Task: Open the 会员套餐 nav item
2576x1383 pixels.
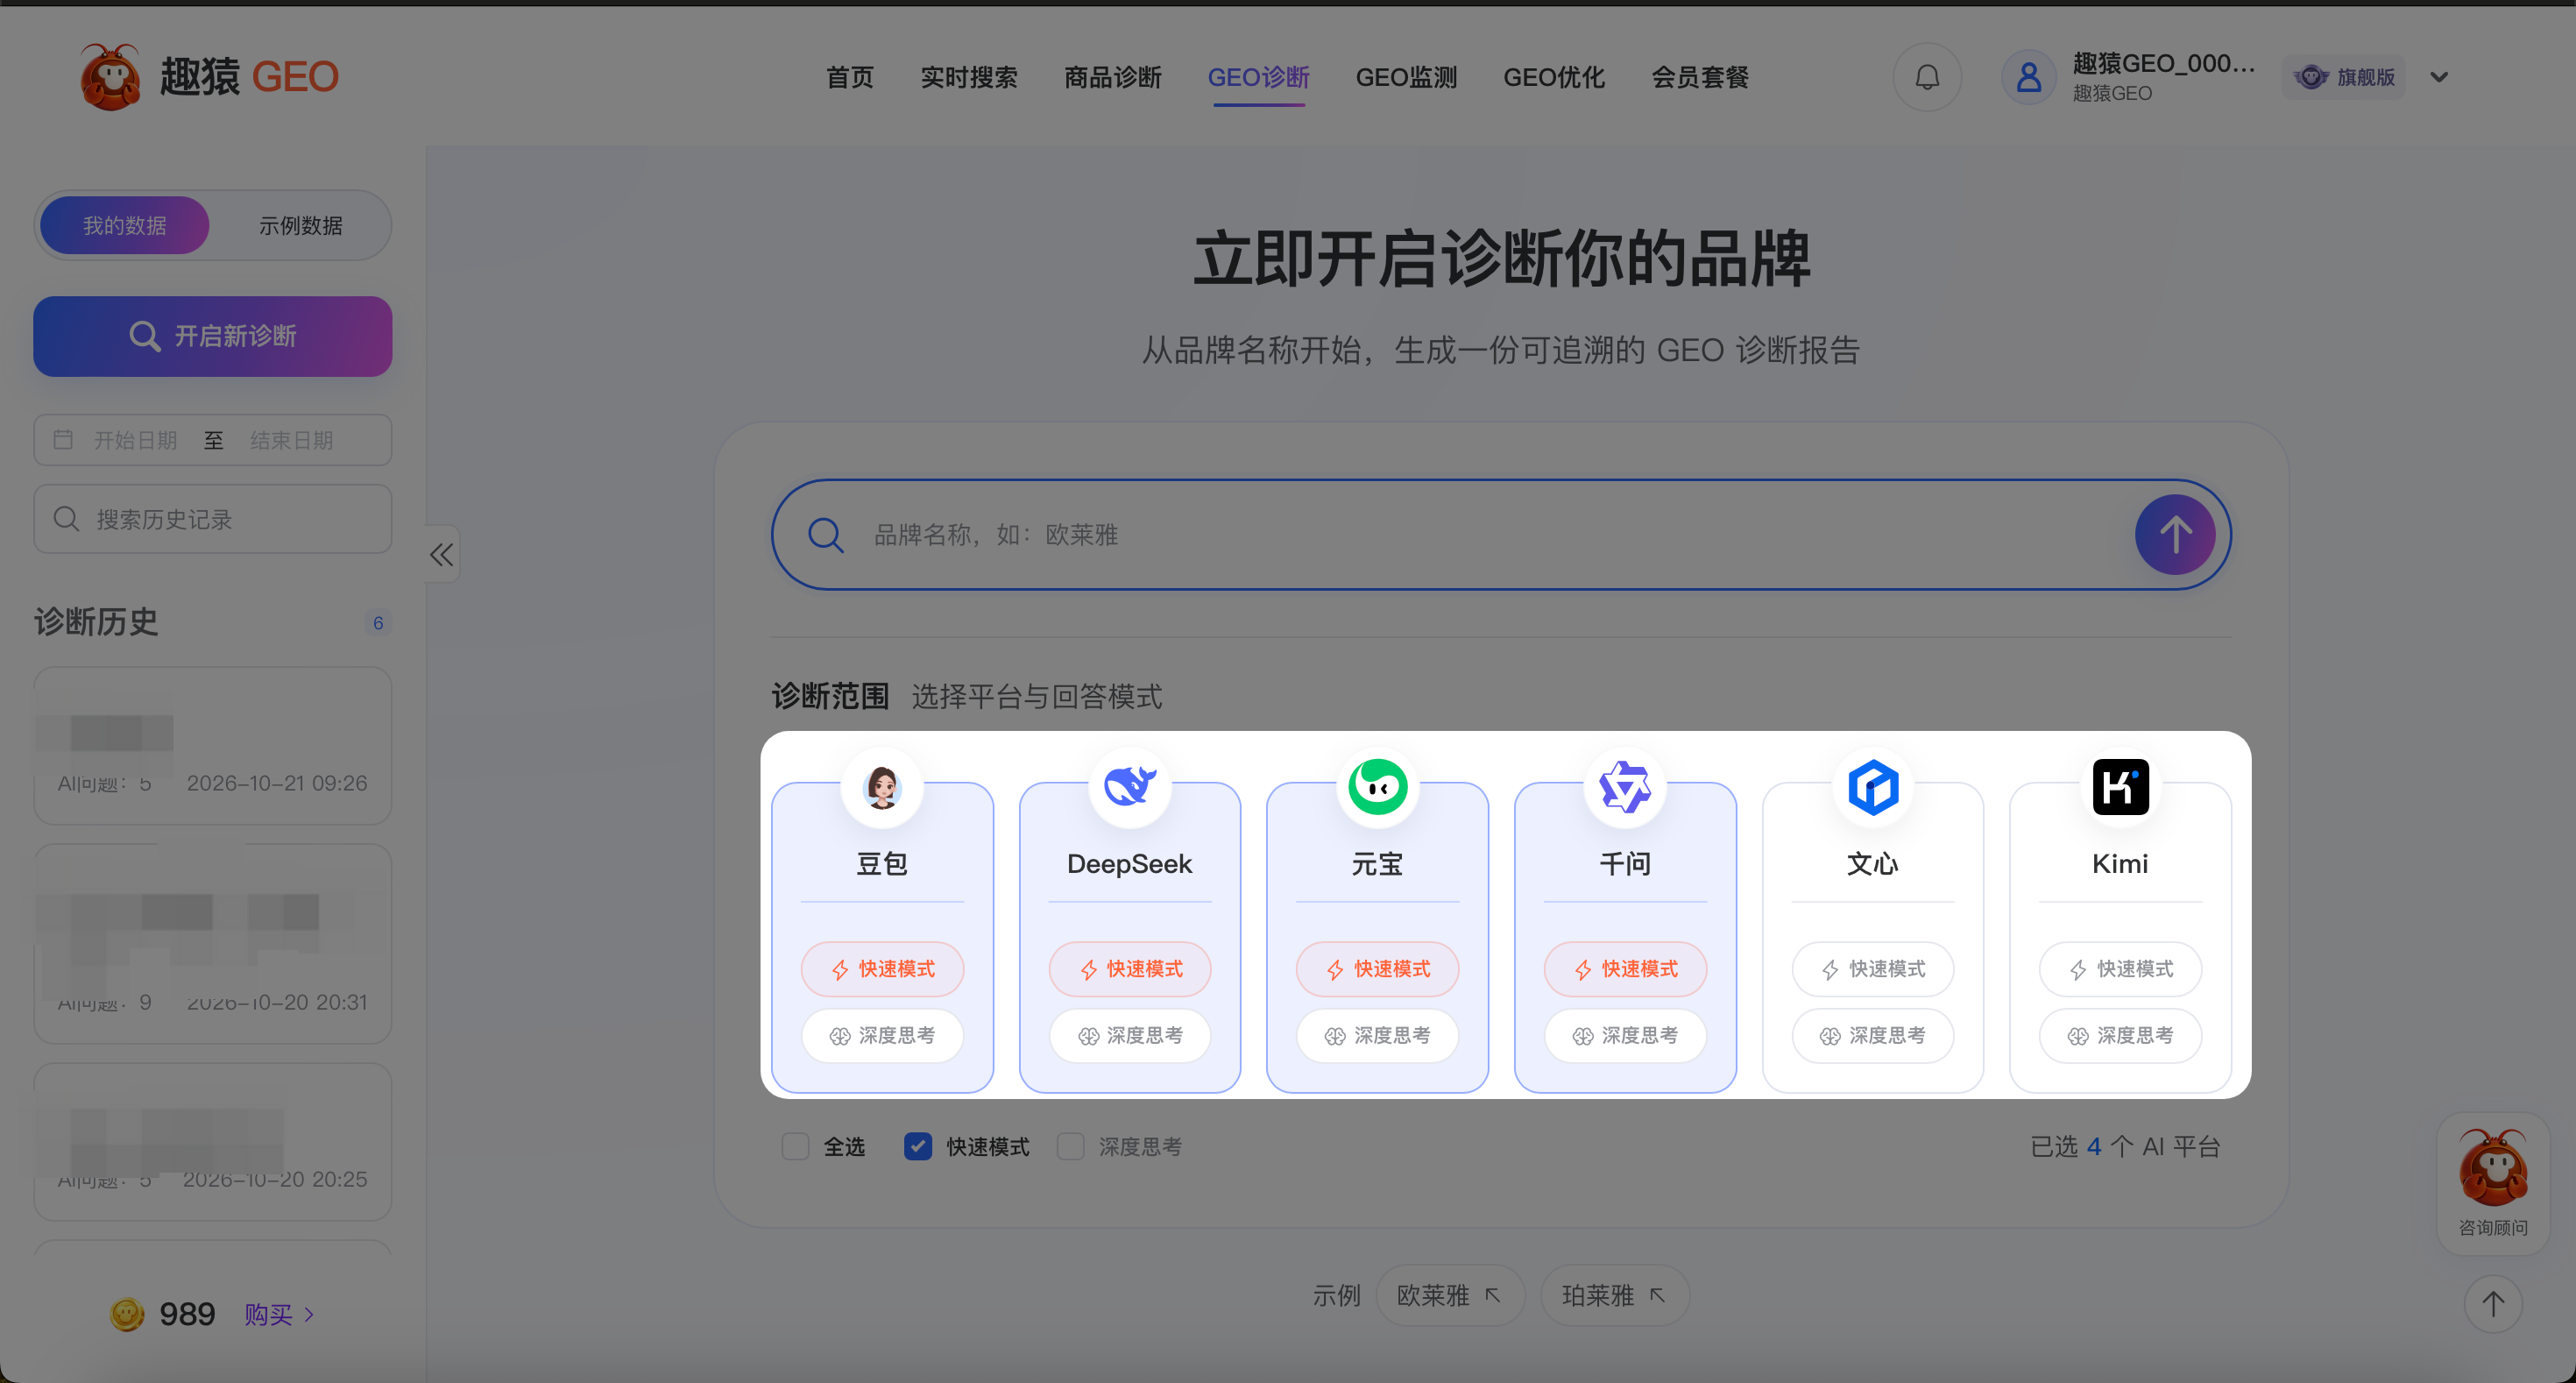Action: point(1700,77)
